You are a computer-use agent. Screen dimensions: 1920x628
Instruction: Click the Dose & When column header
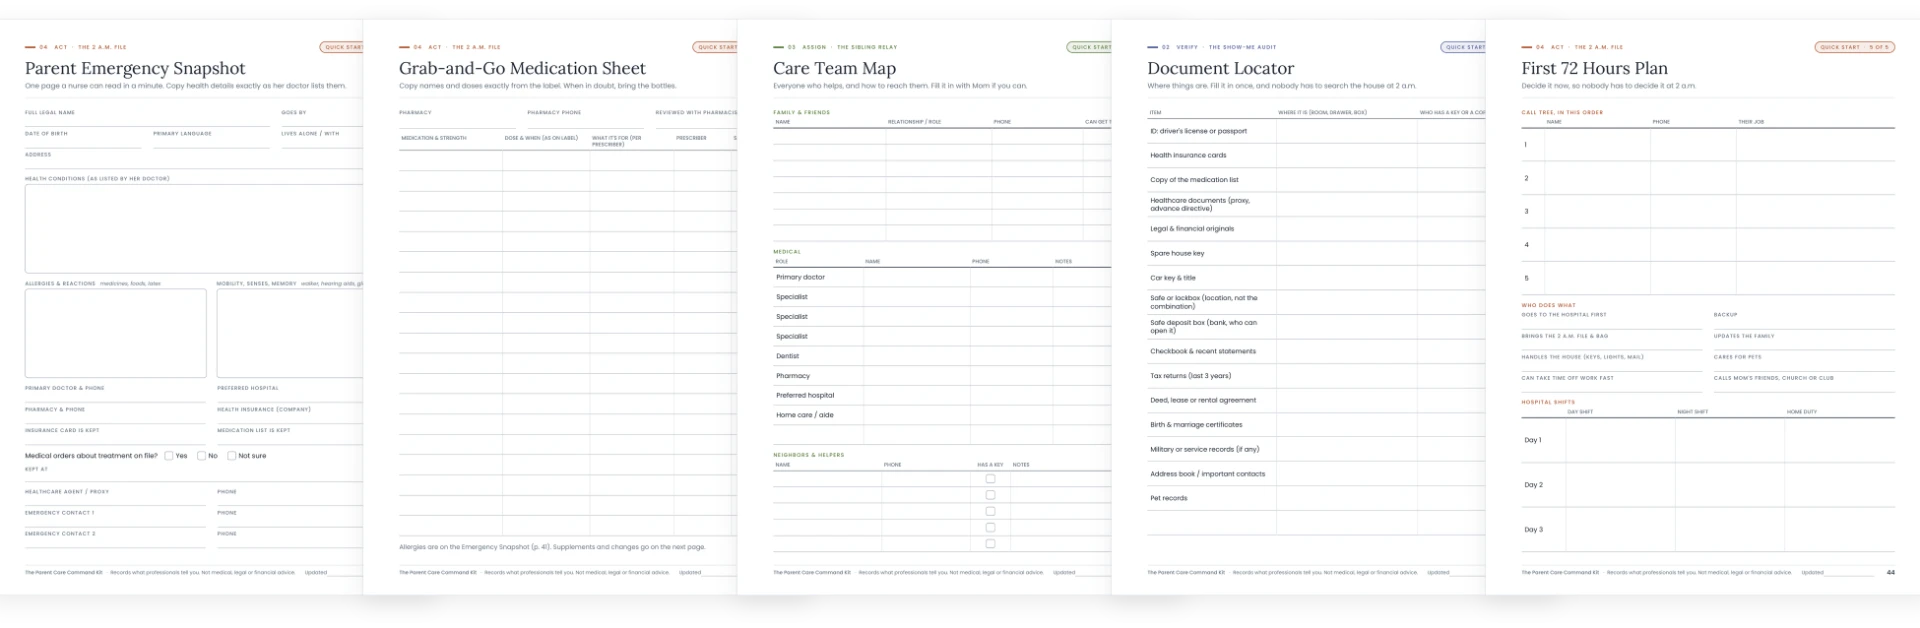point(541,138)
